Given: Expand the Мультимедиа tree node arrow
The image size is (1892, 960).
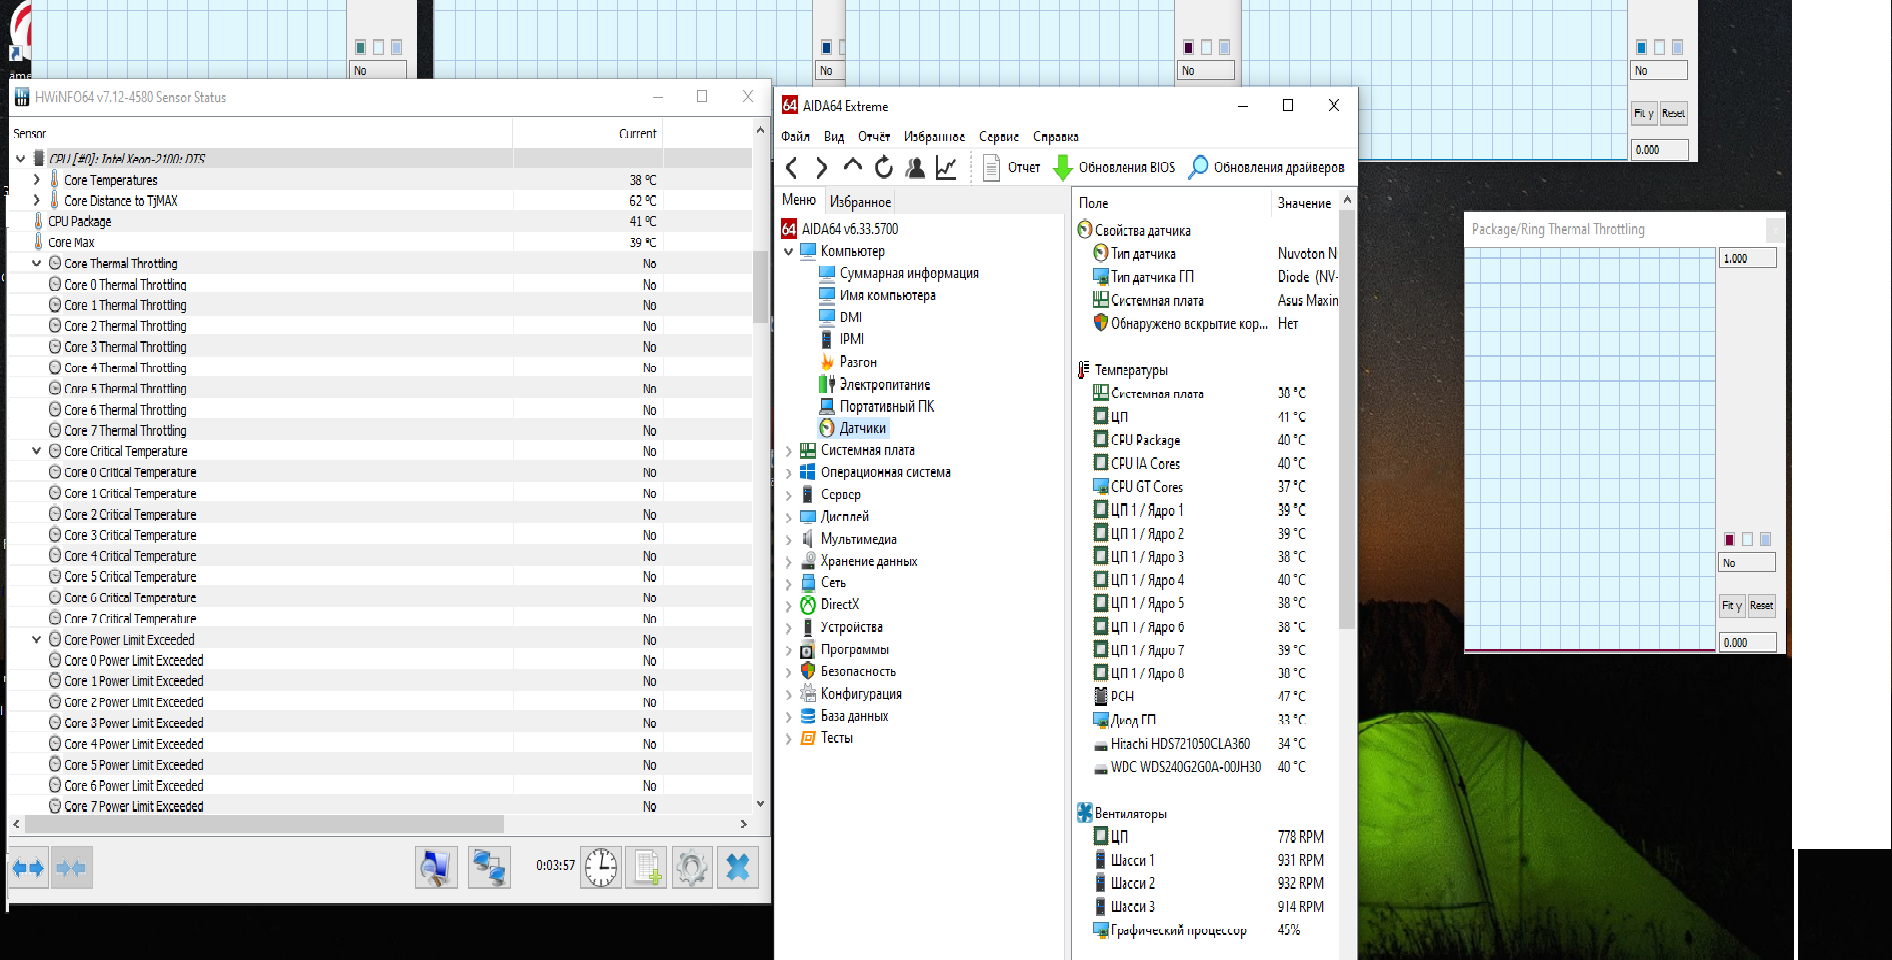Looking at the screenshot, I should [x=788, y=539].
